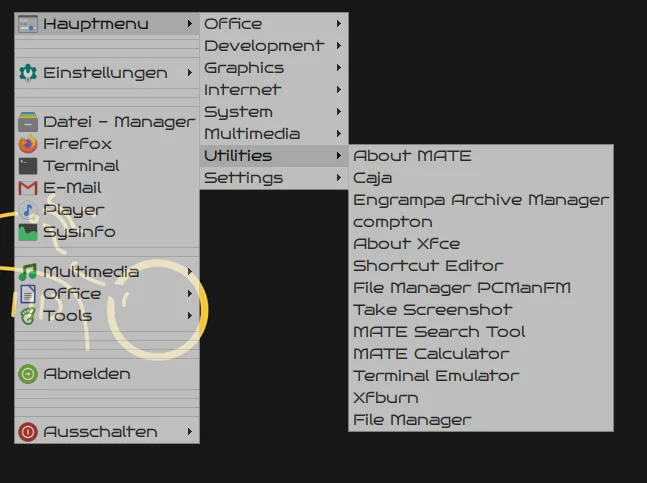
Task: Open the Tools entry in the main menu
Action: point(107,316)
